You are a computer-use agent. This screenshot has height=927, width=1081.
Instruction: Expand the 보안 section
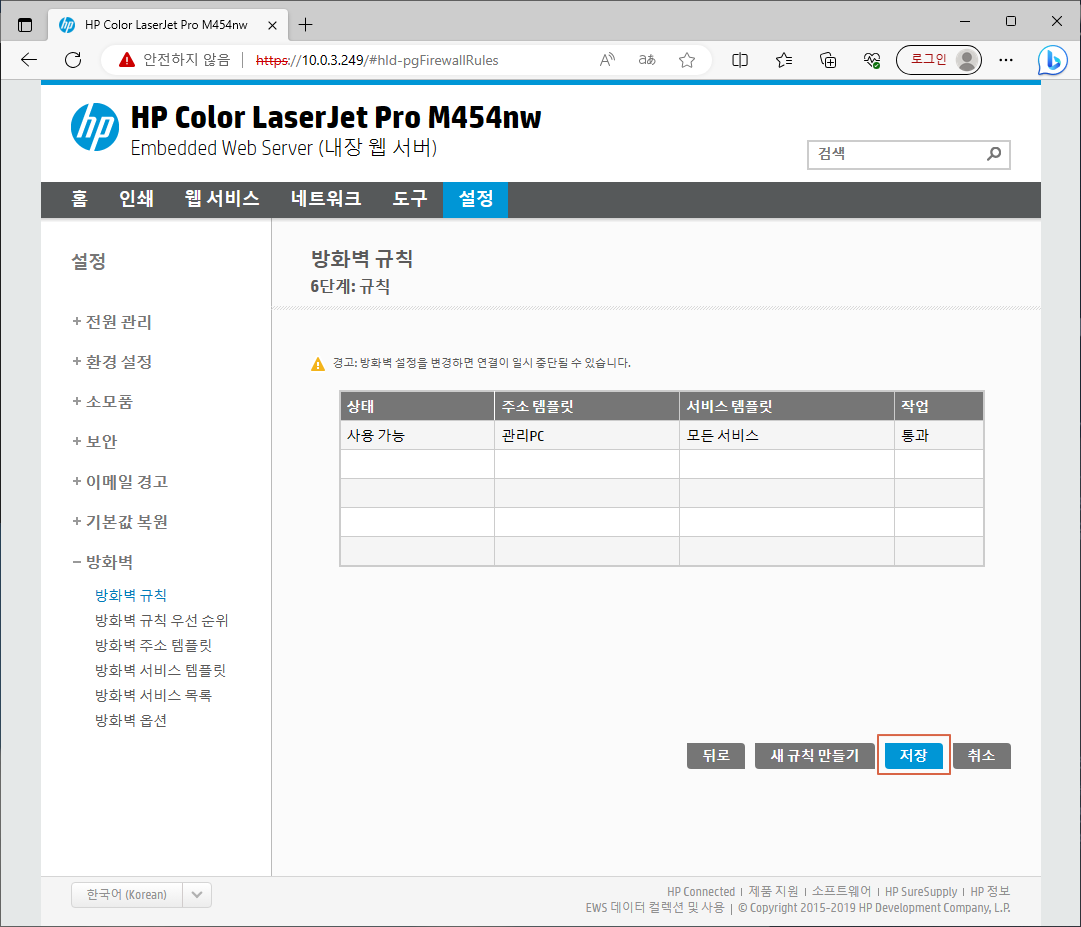(x=94, y=442)
